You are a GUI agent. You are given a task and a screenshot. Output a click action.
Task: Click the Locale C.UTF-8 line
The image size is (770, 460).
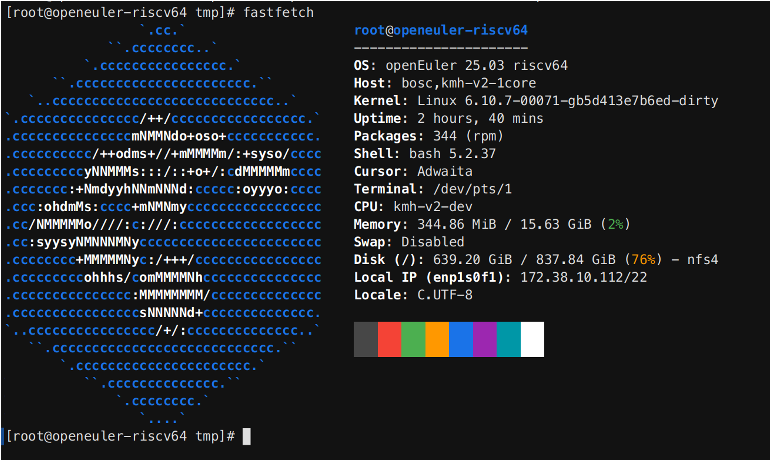click(413, 295)
